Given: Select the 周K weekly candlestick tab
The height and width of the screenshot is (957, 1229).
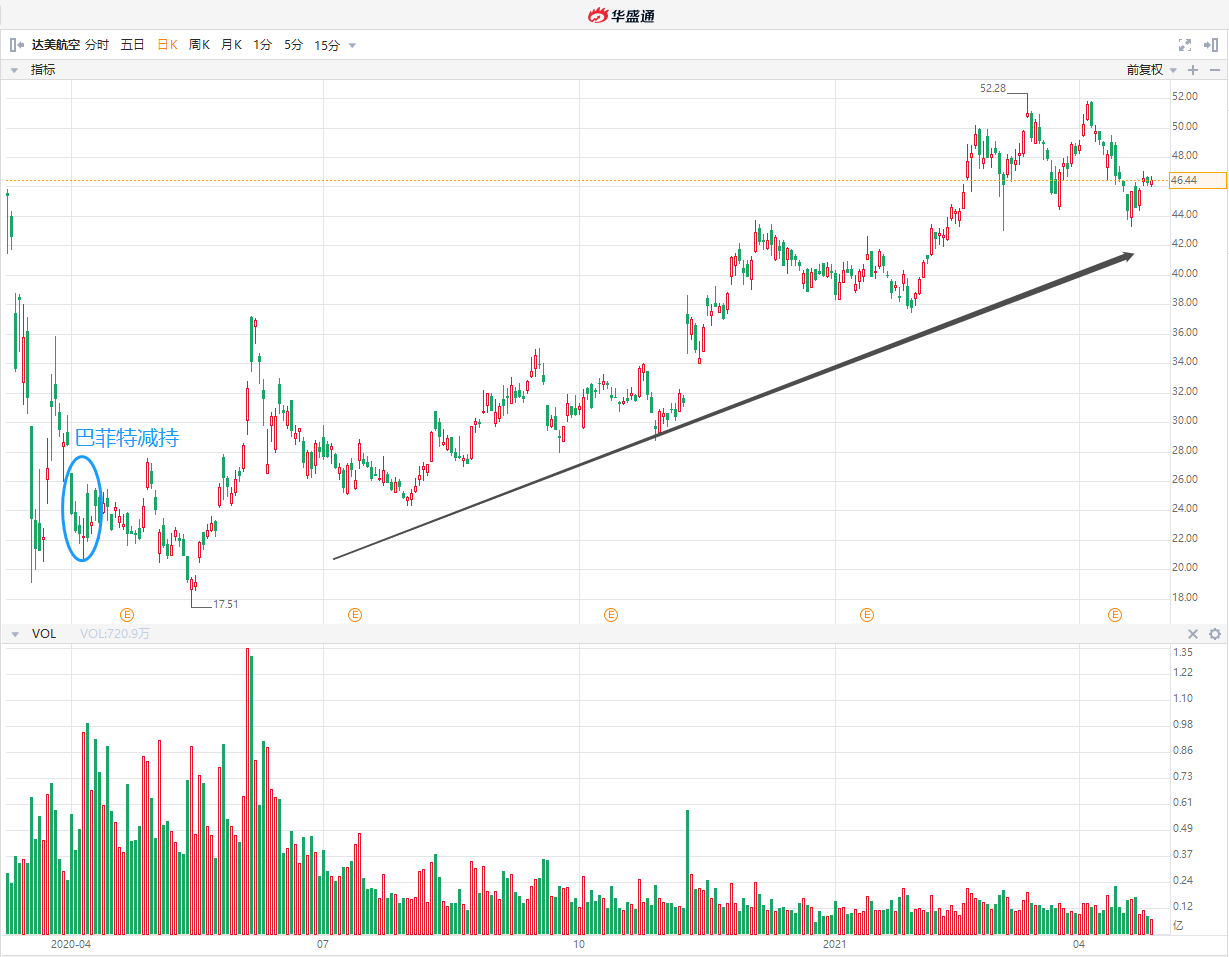Looking at the screenshot, I should pyautogui.click(x=199, y=45).
